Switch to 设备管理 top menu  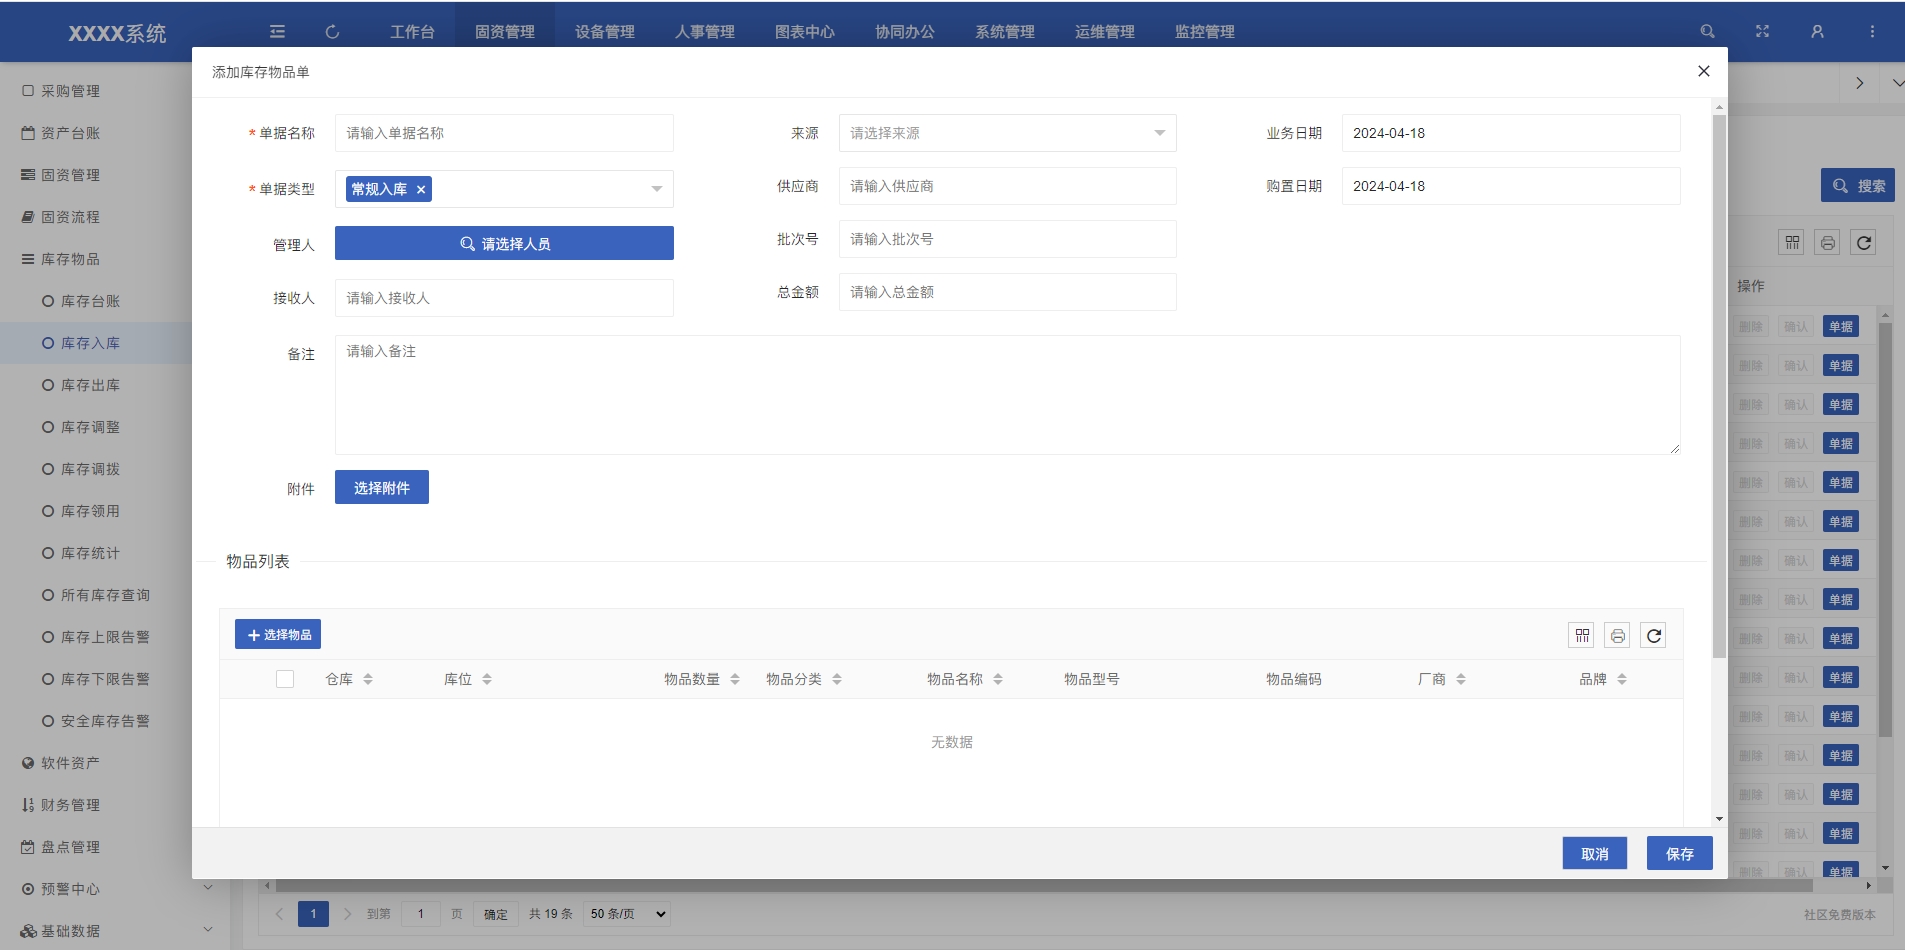605,32
